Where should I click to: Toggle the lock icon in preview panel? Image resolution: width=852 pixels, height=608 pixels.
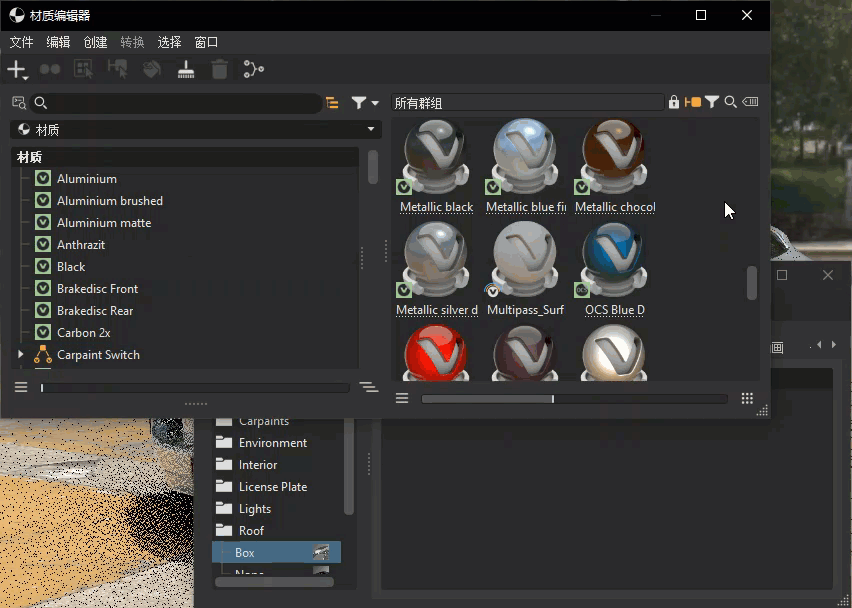click(x=674, y=102)
